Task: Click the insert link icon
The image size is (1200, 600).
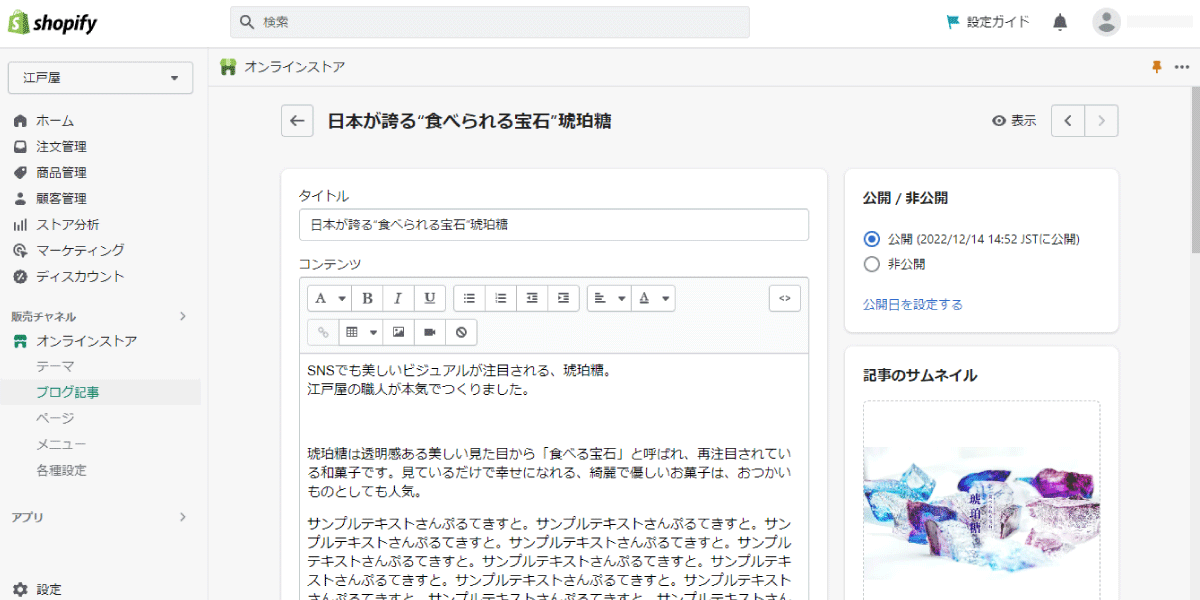Action: 323,331
